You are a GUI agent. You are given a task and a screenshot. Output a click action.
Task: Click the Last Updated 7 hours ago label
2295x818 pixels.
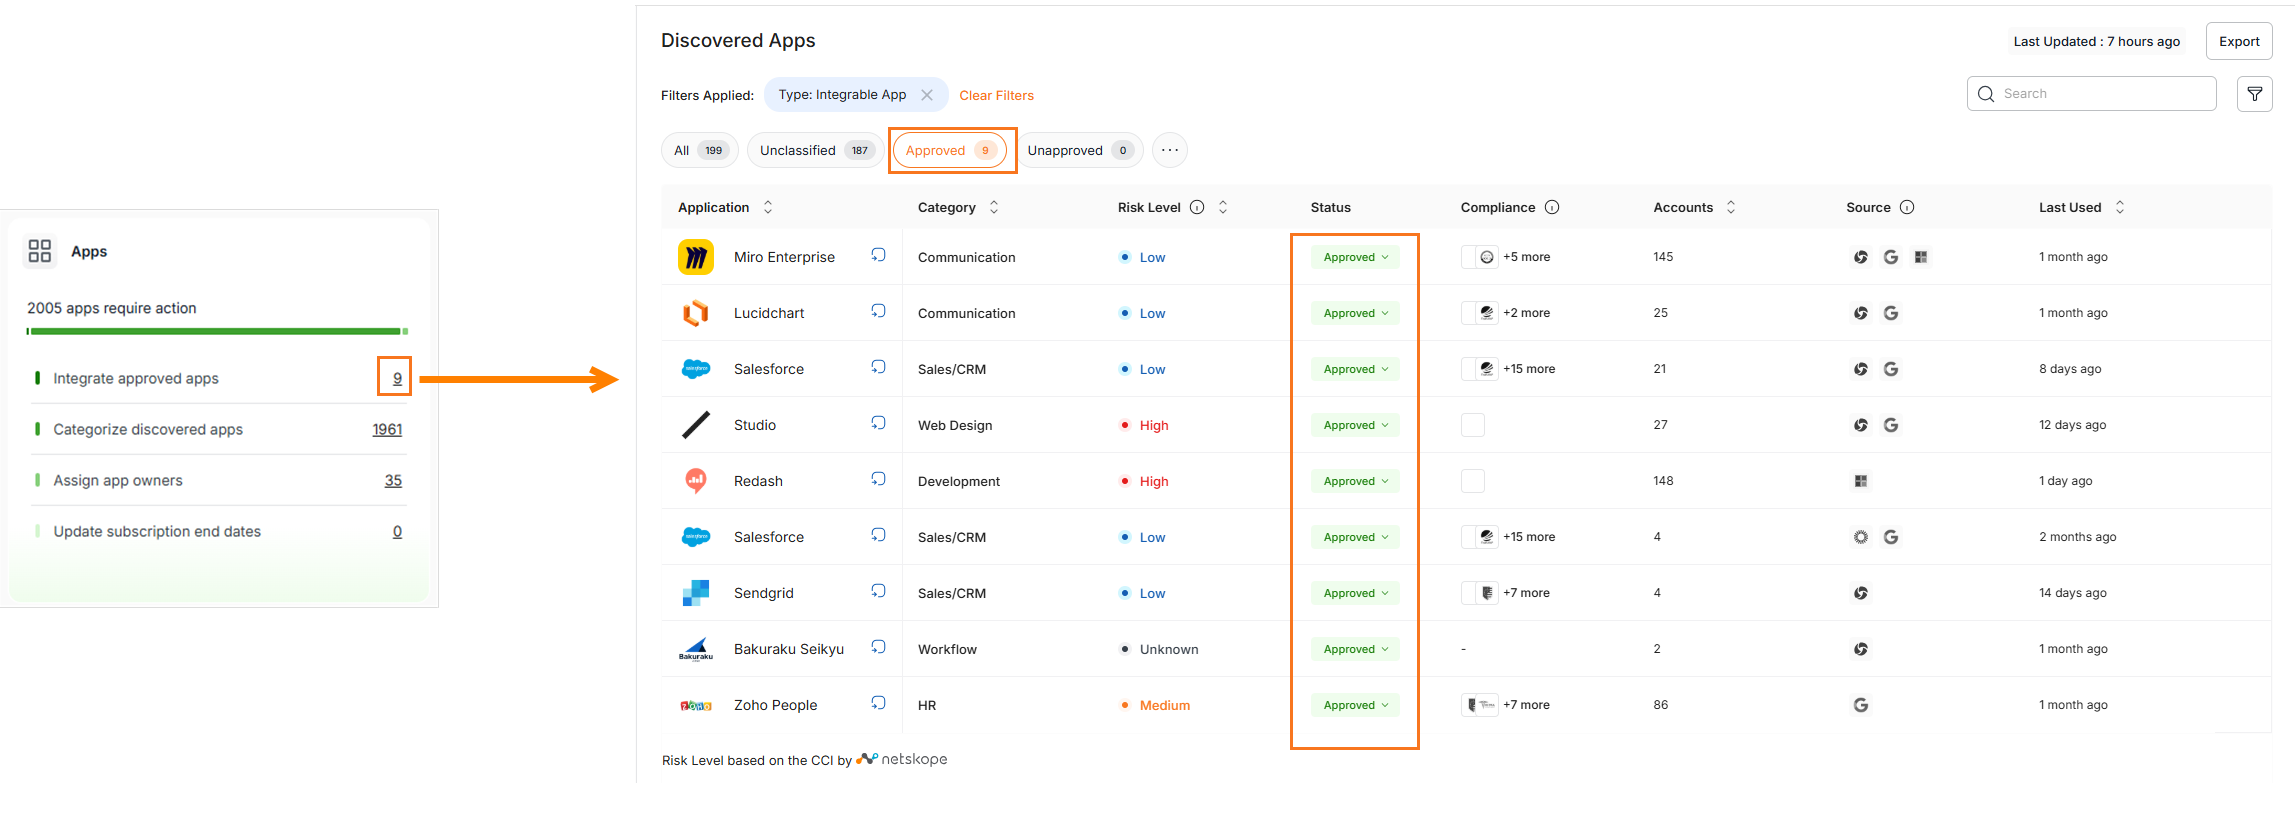click(x=2096, y=41)
